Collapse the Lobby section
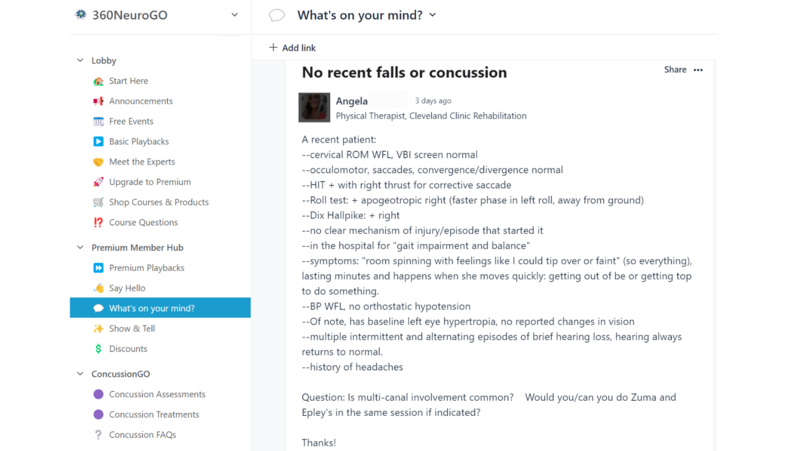800x451 pixels. pos(80,61)
